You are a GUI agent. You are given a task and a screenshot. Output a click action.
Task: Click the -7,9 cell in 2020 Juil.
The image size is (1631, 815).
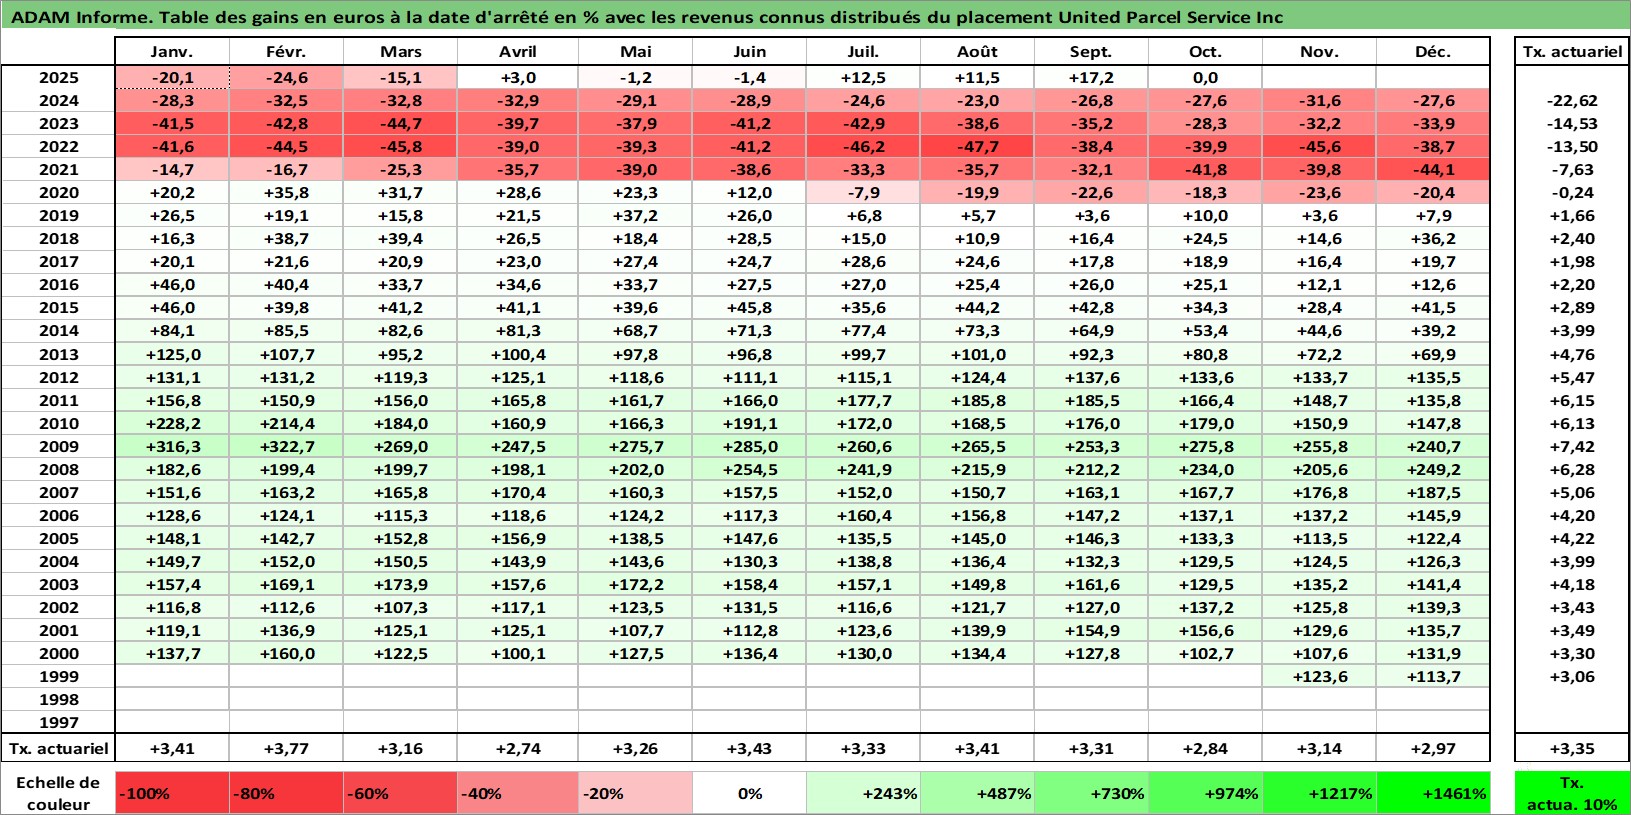(x=863, y=192)
